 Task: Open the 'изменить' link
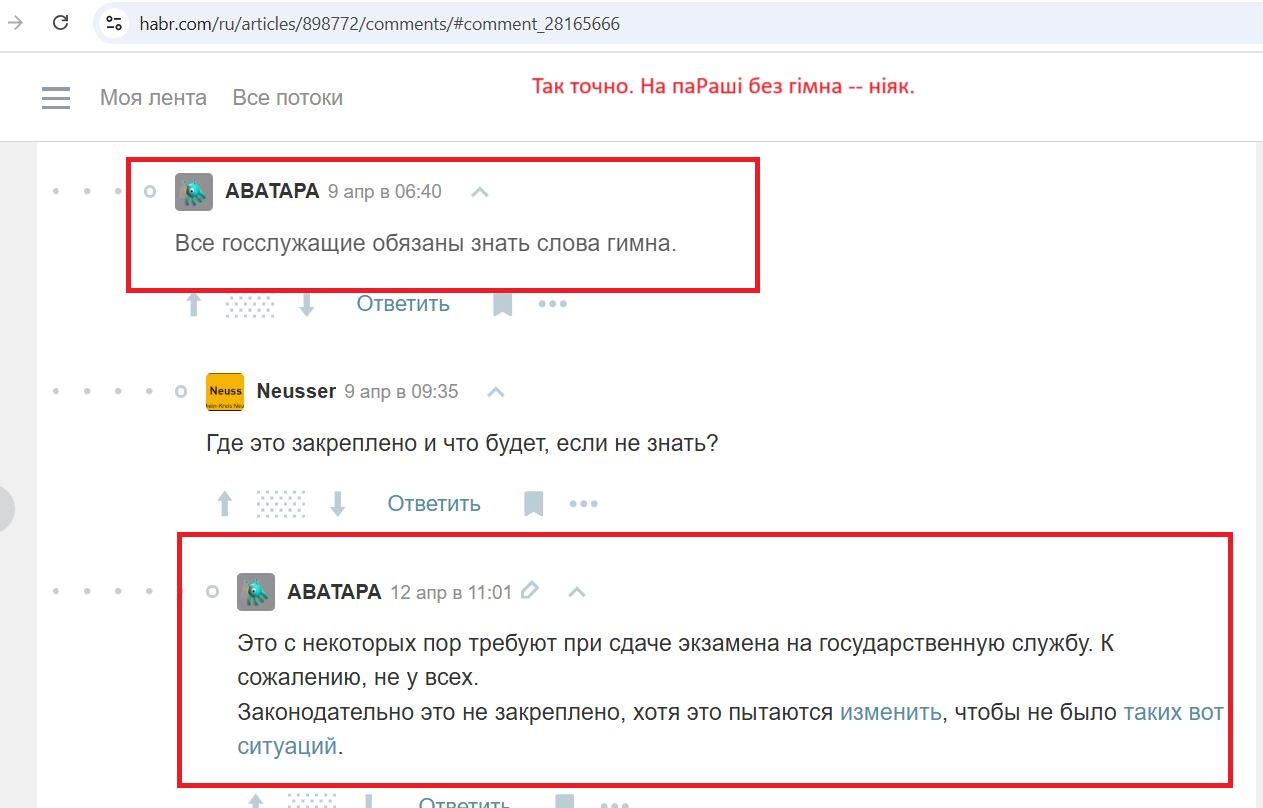(x=891, y=712)
